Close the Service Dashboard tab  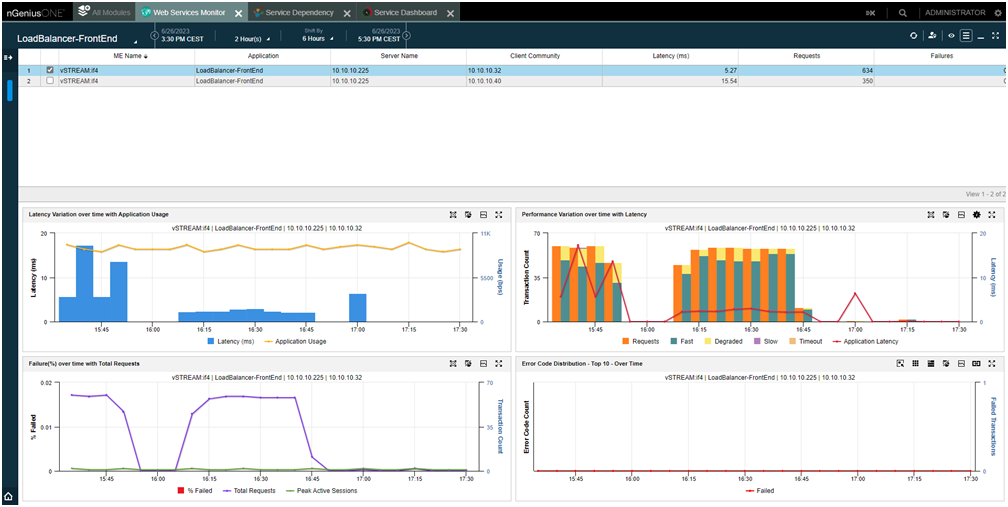pyautogui.click(x=450, y=13)
